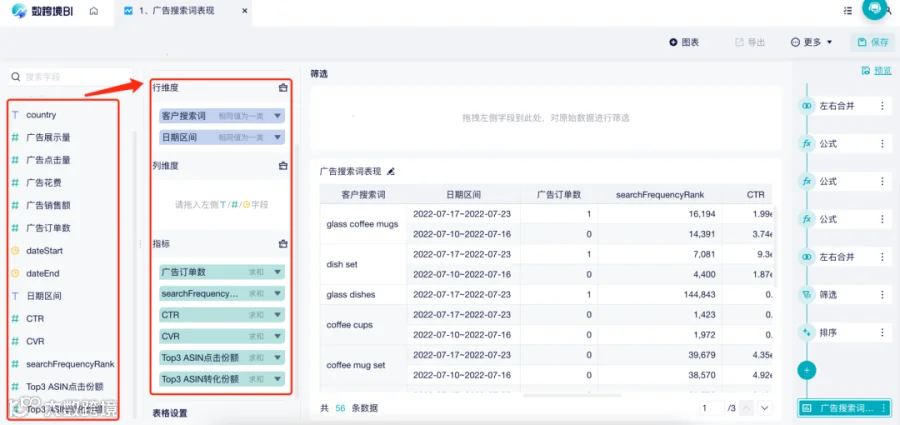Image resolution: width=900 pixels, height=425 pixels.
Task: Open the 更多 dropdown menu
Action: 812,42
